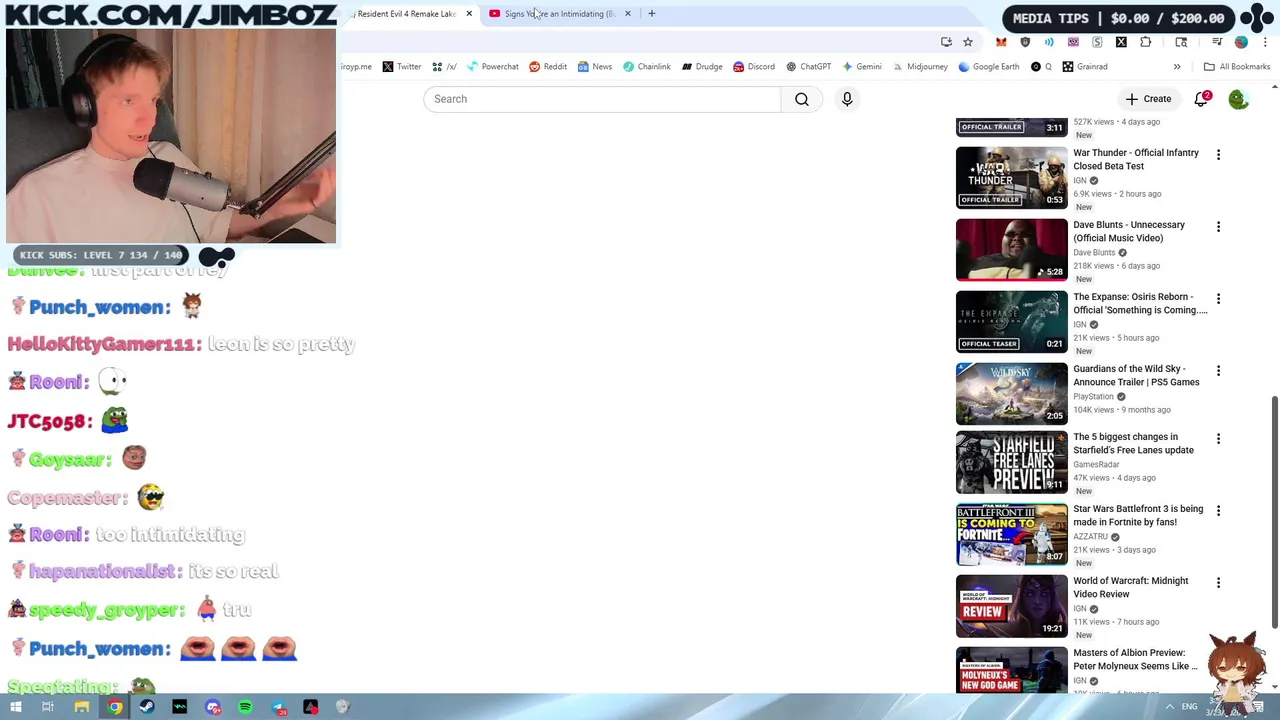Open Telegram from the taskbar
Screen dimensions: 1280x720
278,707
